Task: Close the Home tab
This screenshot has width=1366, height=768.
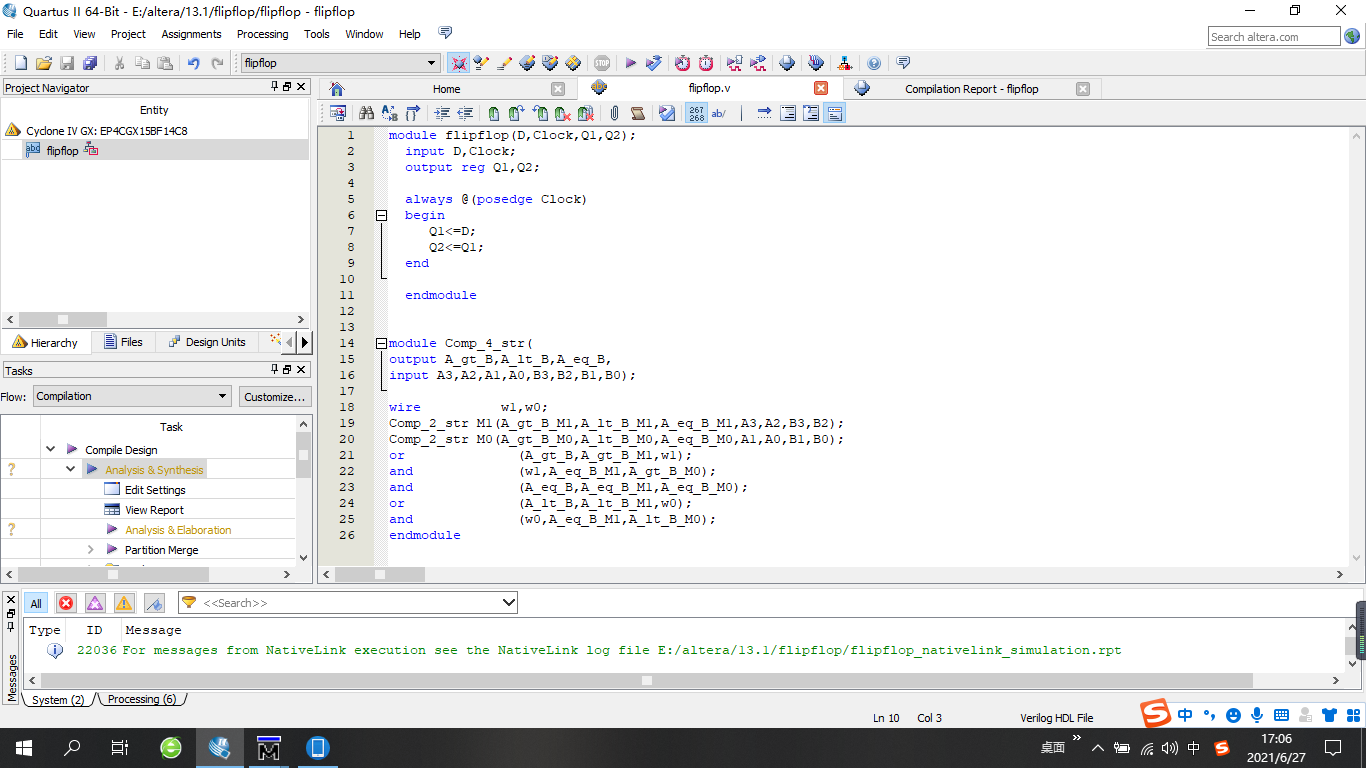Action: (x=558, y=89)
